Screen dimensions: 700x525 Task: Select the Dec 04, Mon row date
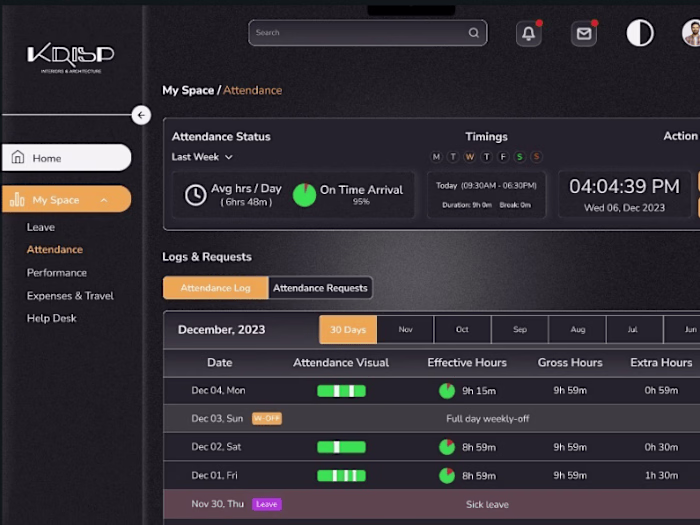tap(218, 390)
